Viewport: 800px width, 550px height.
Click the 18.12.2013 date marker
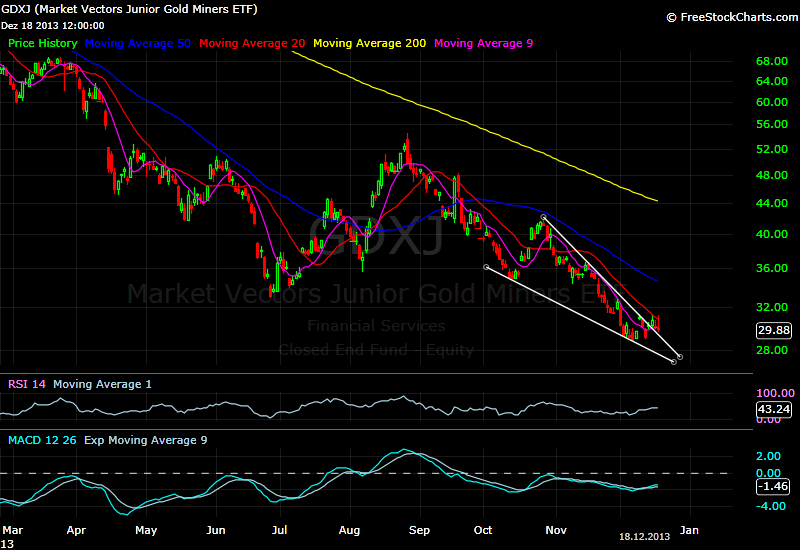[x=644, y=537]
